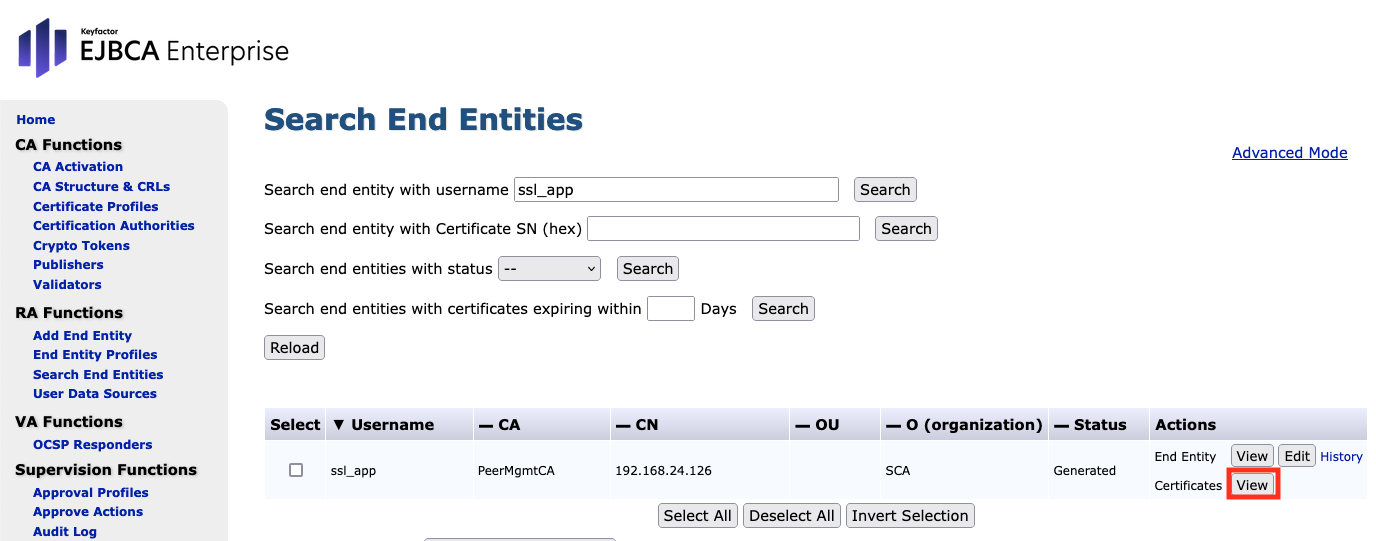Edit the ssl_app end entity

(1297, 456)
